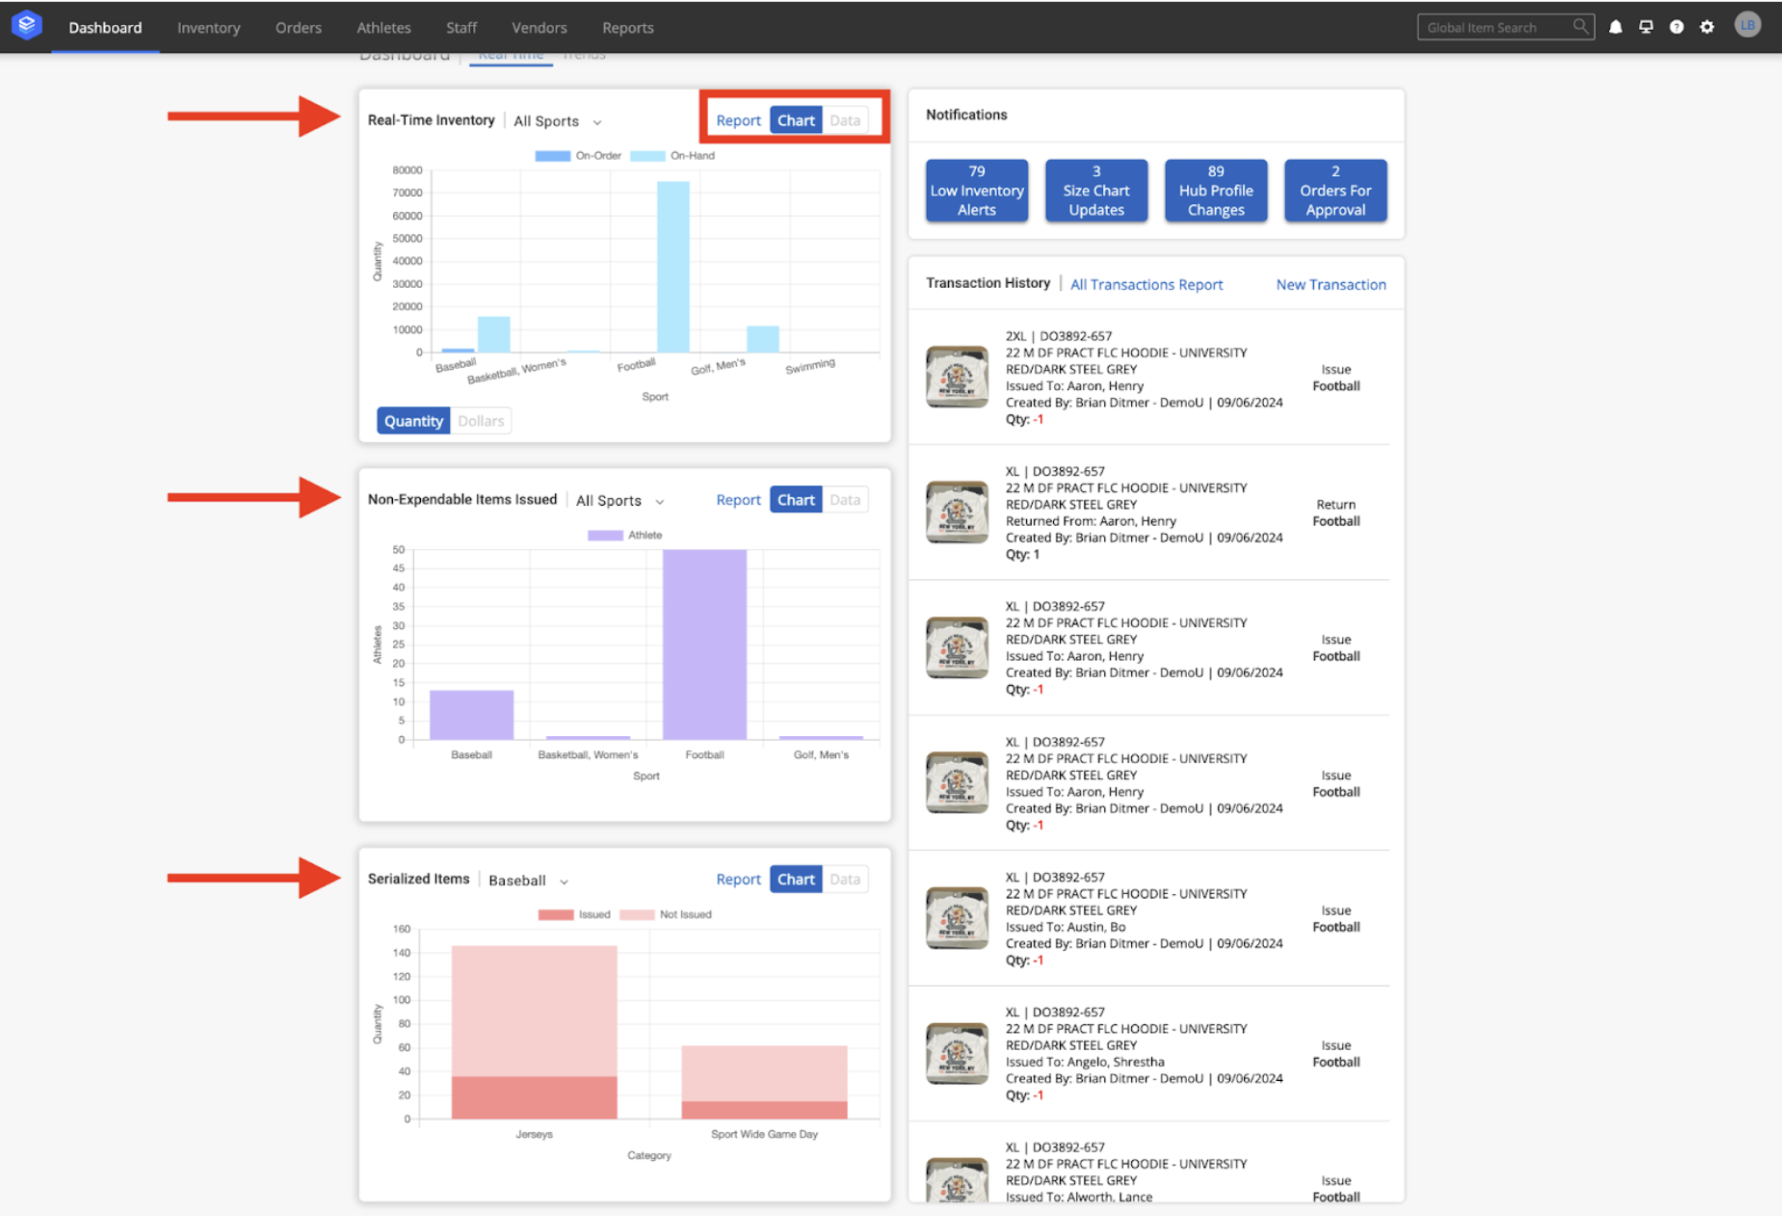Open the user avatar menu

click(1747, 26)
